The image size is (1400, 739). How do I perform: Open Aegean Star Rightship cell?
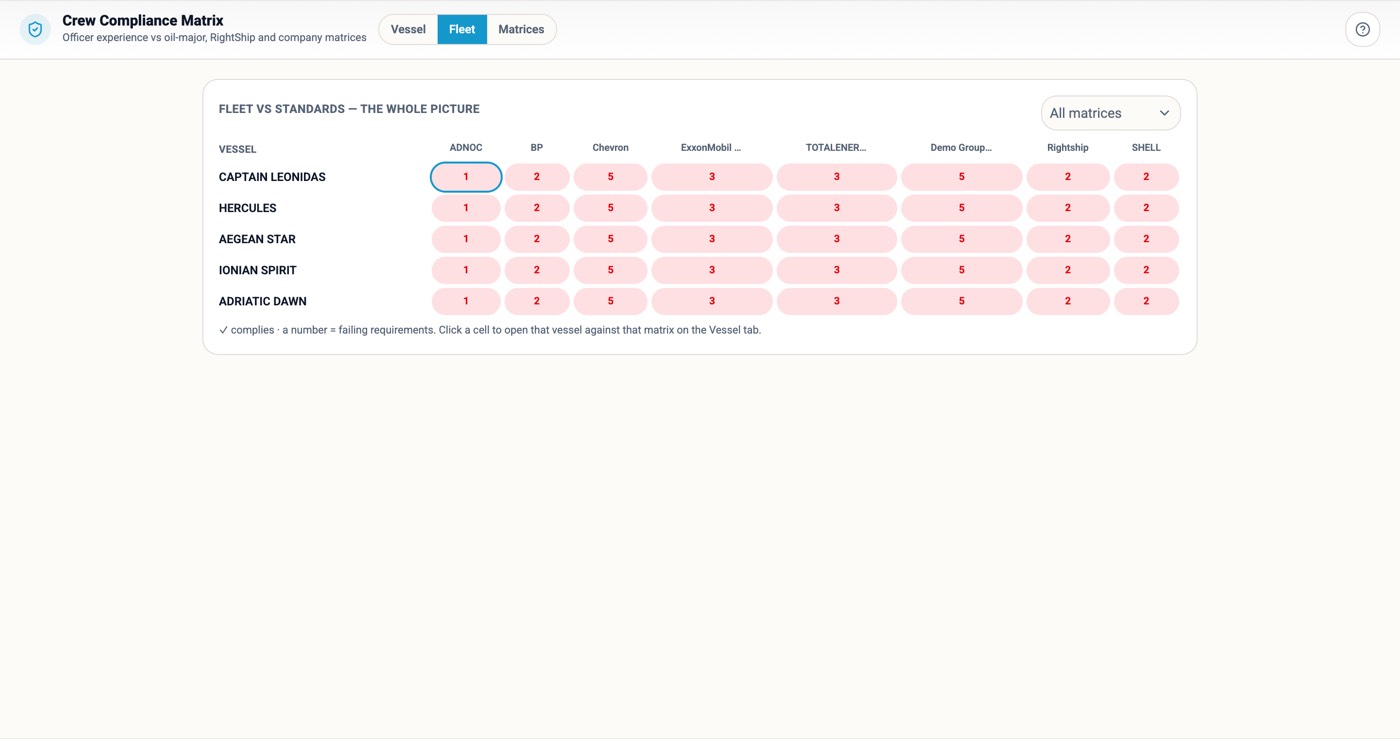pos(1068,239)
